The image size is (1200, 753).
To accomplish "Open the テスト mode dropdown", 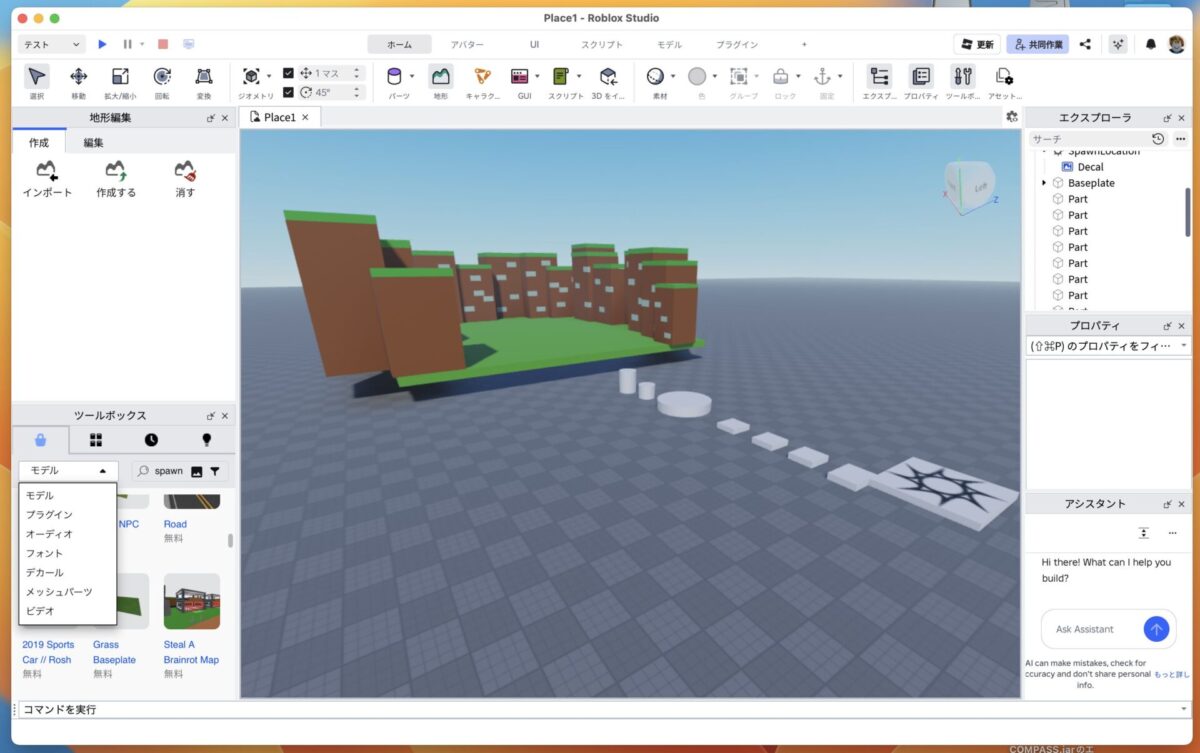I will tap(52, 44).
